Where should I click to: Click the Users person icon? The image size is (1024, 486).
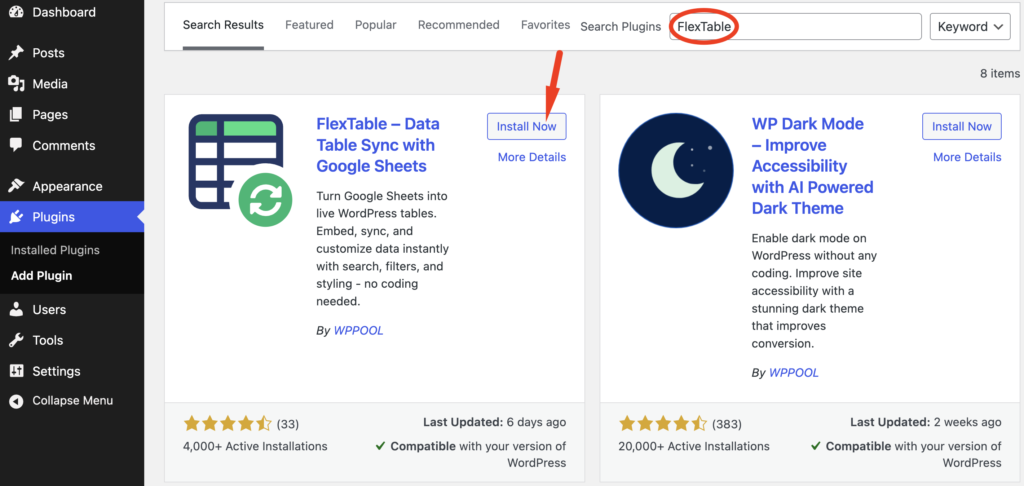pos(16,310)
